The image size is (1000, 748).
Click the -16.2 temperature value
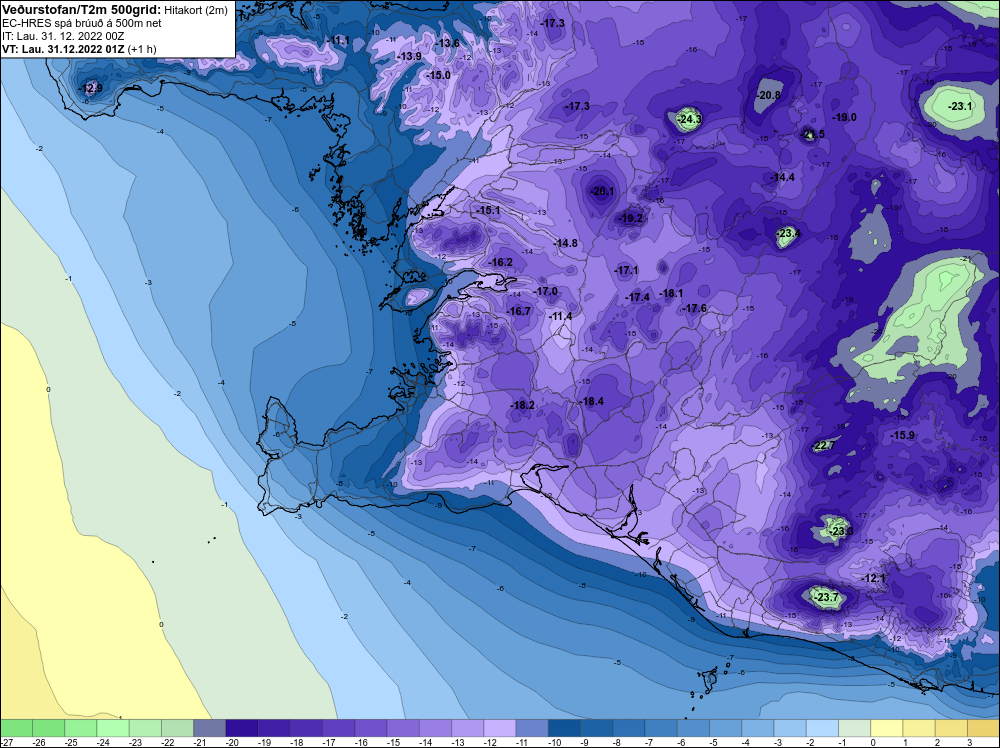[x=501, y=262]
